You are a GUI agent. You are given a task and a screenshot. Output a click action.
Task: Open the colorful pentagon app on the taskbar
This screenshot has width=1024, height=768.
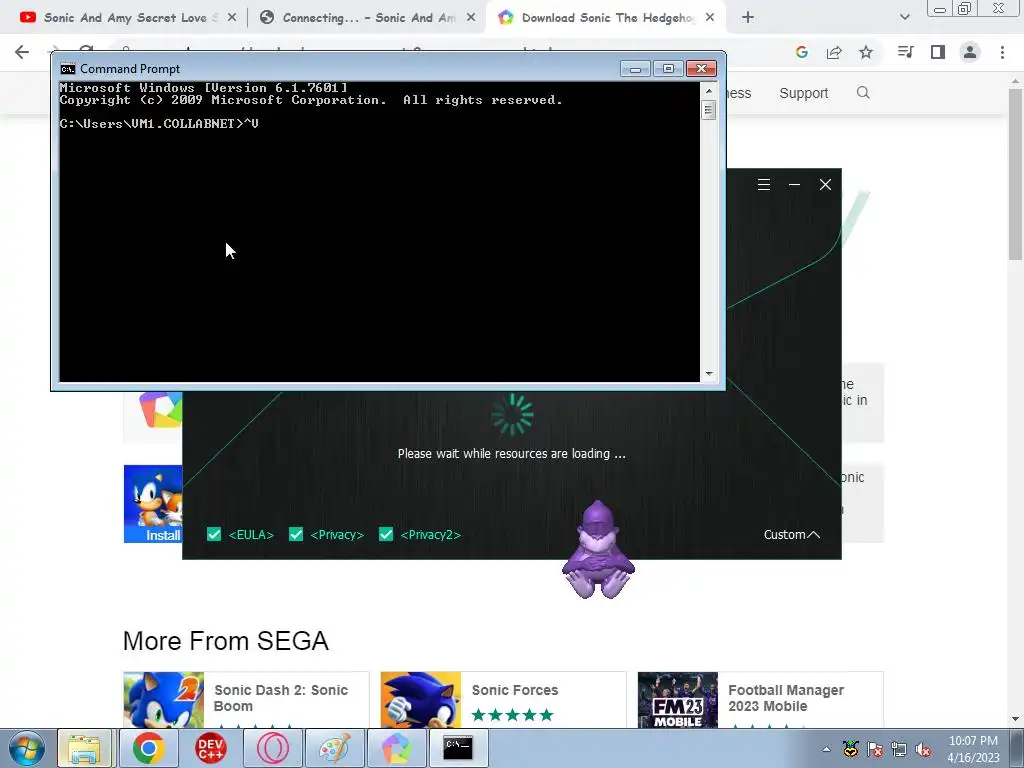pos(396,748)
